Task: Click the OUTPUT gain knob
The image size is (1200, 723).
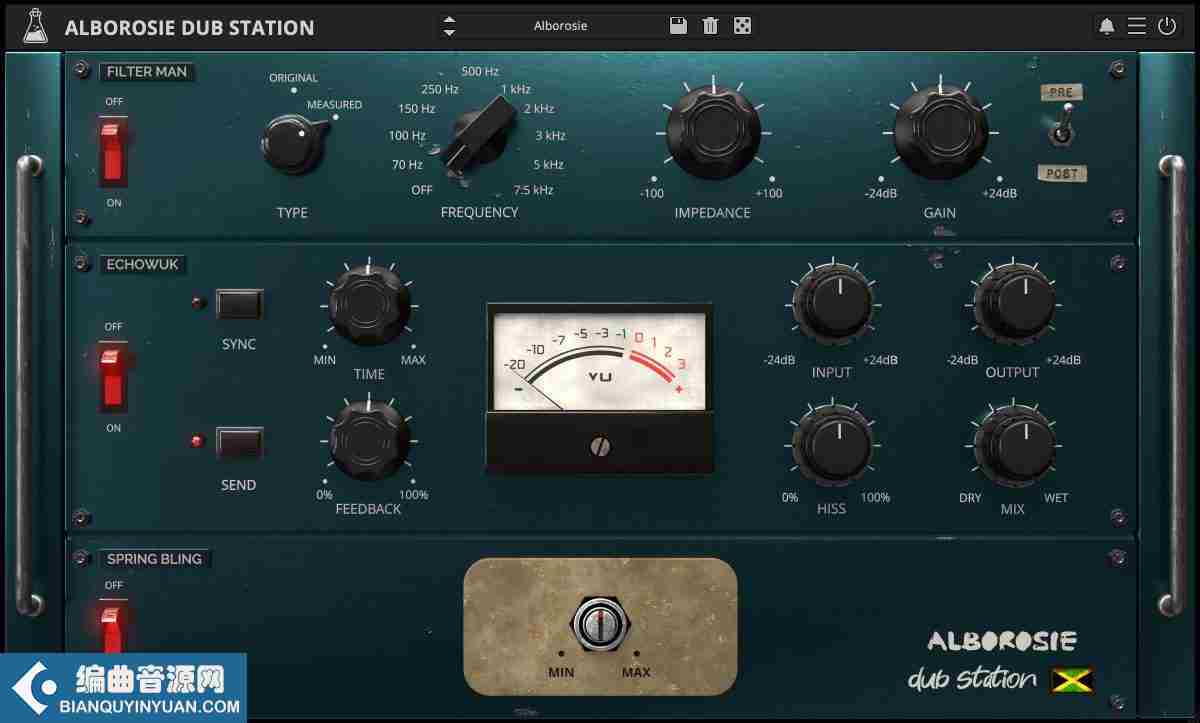Action: click(1013, 305)
